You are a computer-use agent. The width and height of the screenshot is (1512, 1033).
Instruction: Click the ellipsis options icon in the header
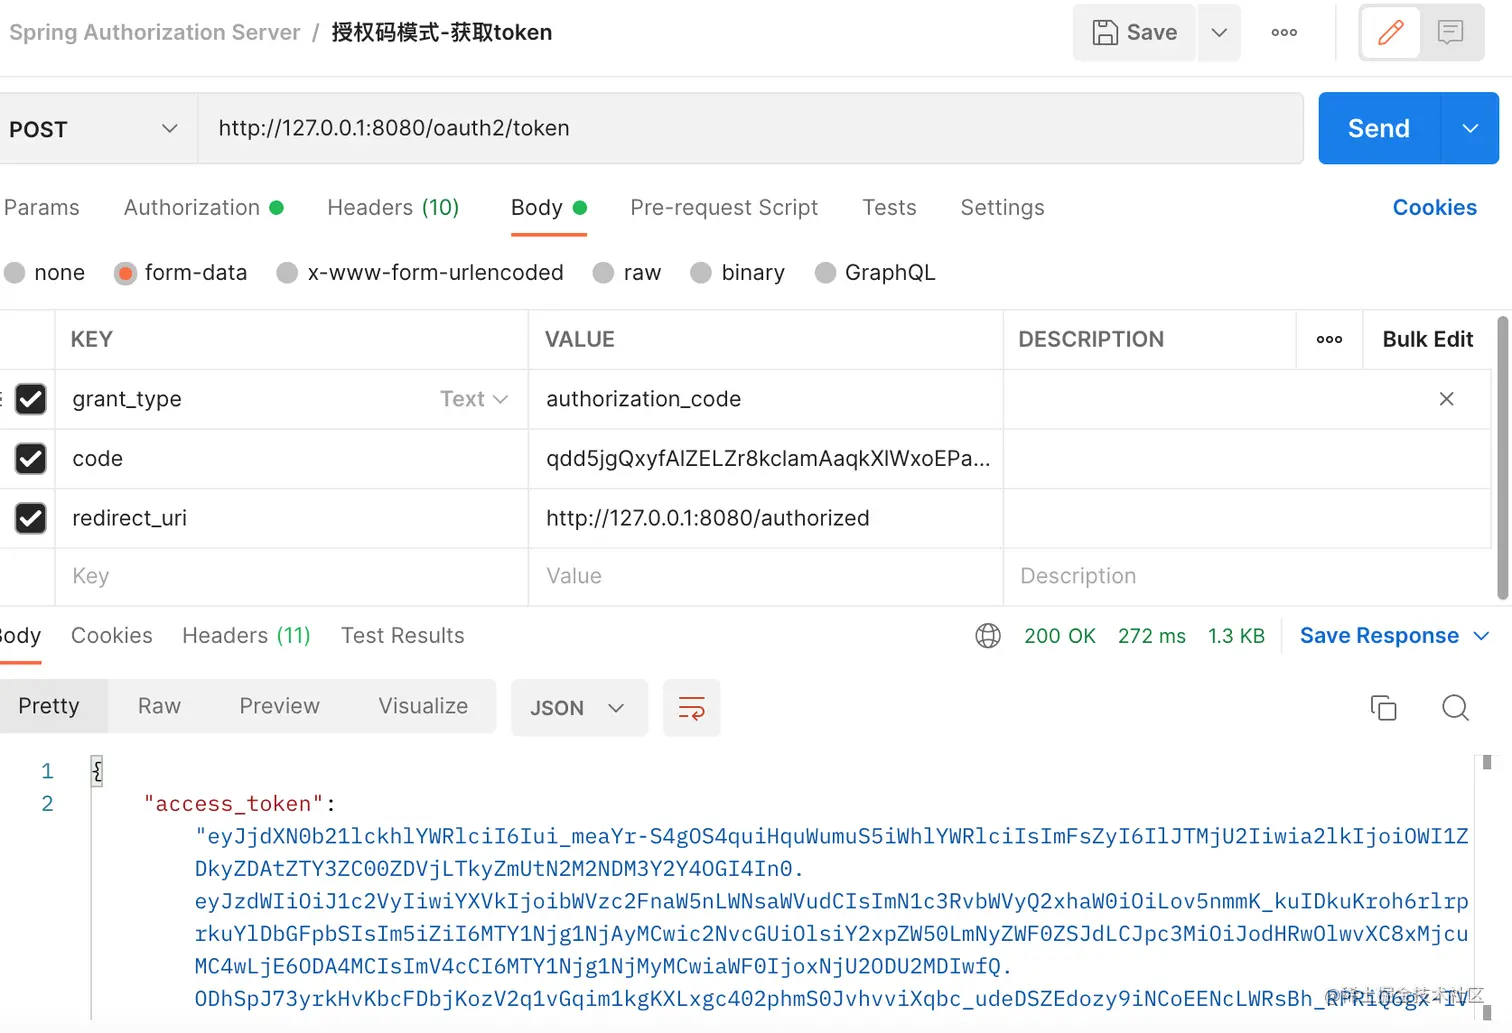click(x=1283, y=32)
